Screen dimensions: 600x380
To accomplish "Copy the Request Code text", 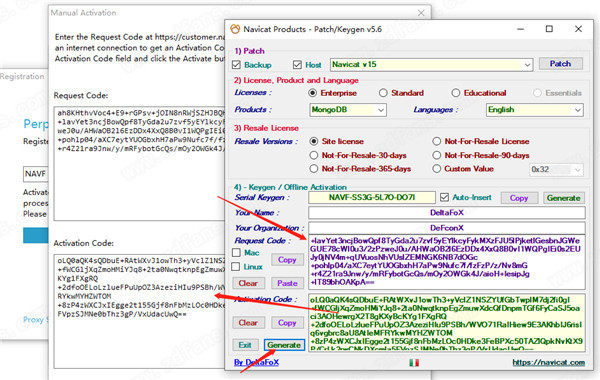I will pyautogui.click(x=287, y=259).
